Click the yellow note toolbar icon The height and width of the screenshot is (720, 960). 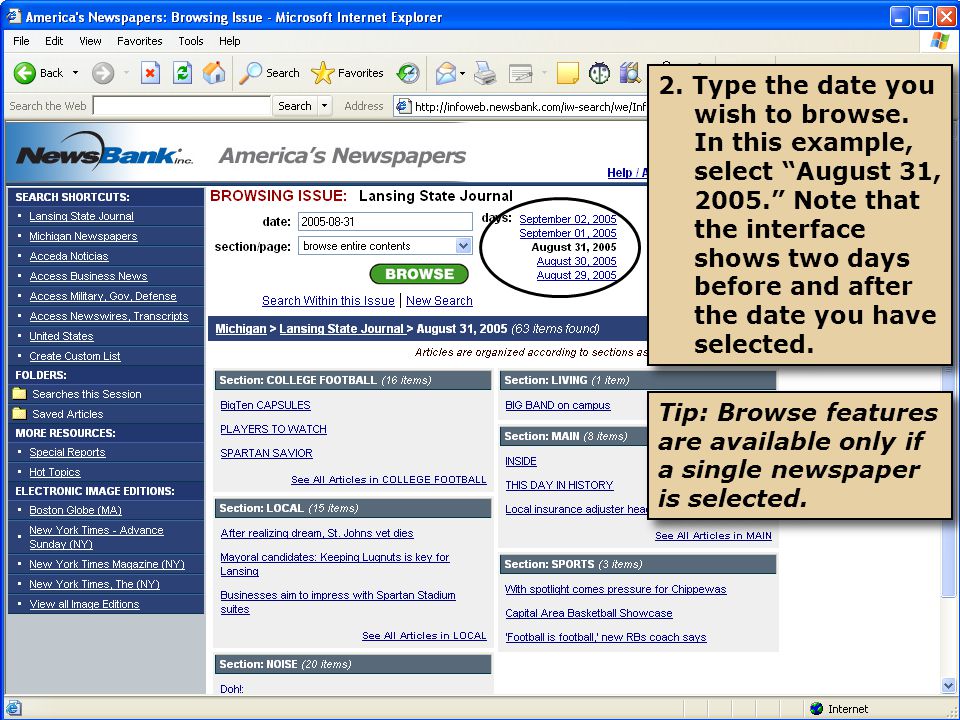coord(568,73)
